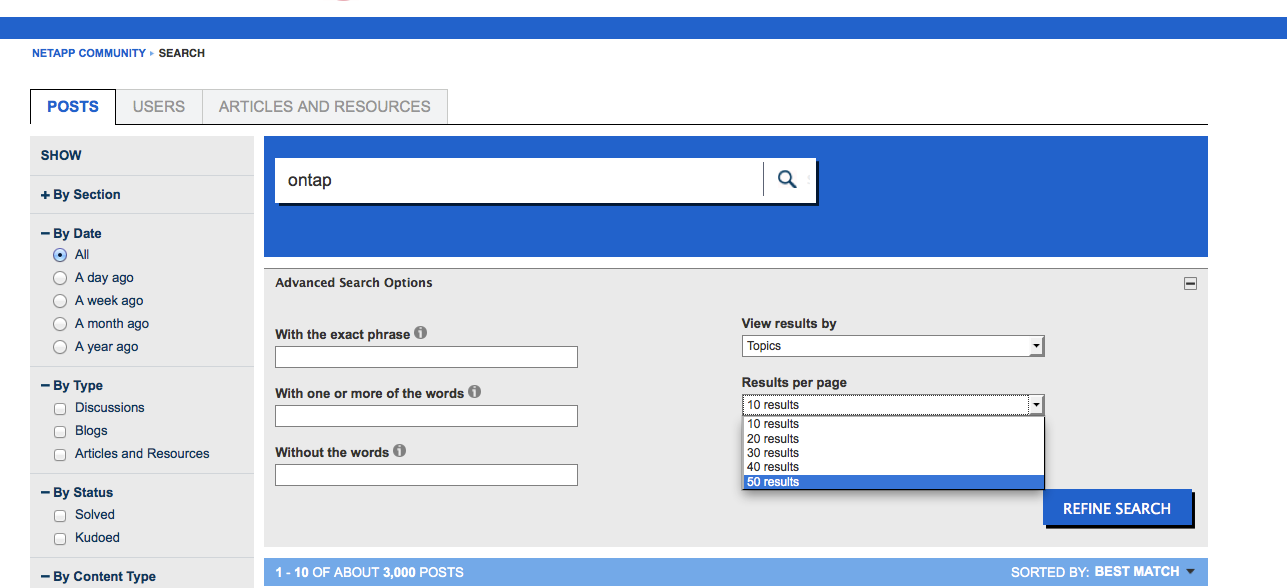Choose 10 results from the dropdown list
Screen dimensions: 1287x588
893,424
